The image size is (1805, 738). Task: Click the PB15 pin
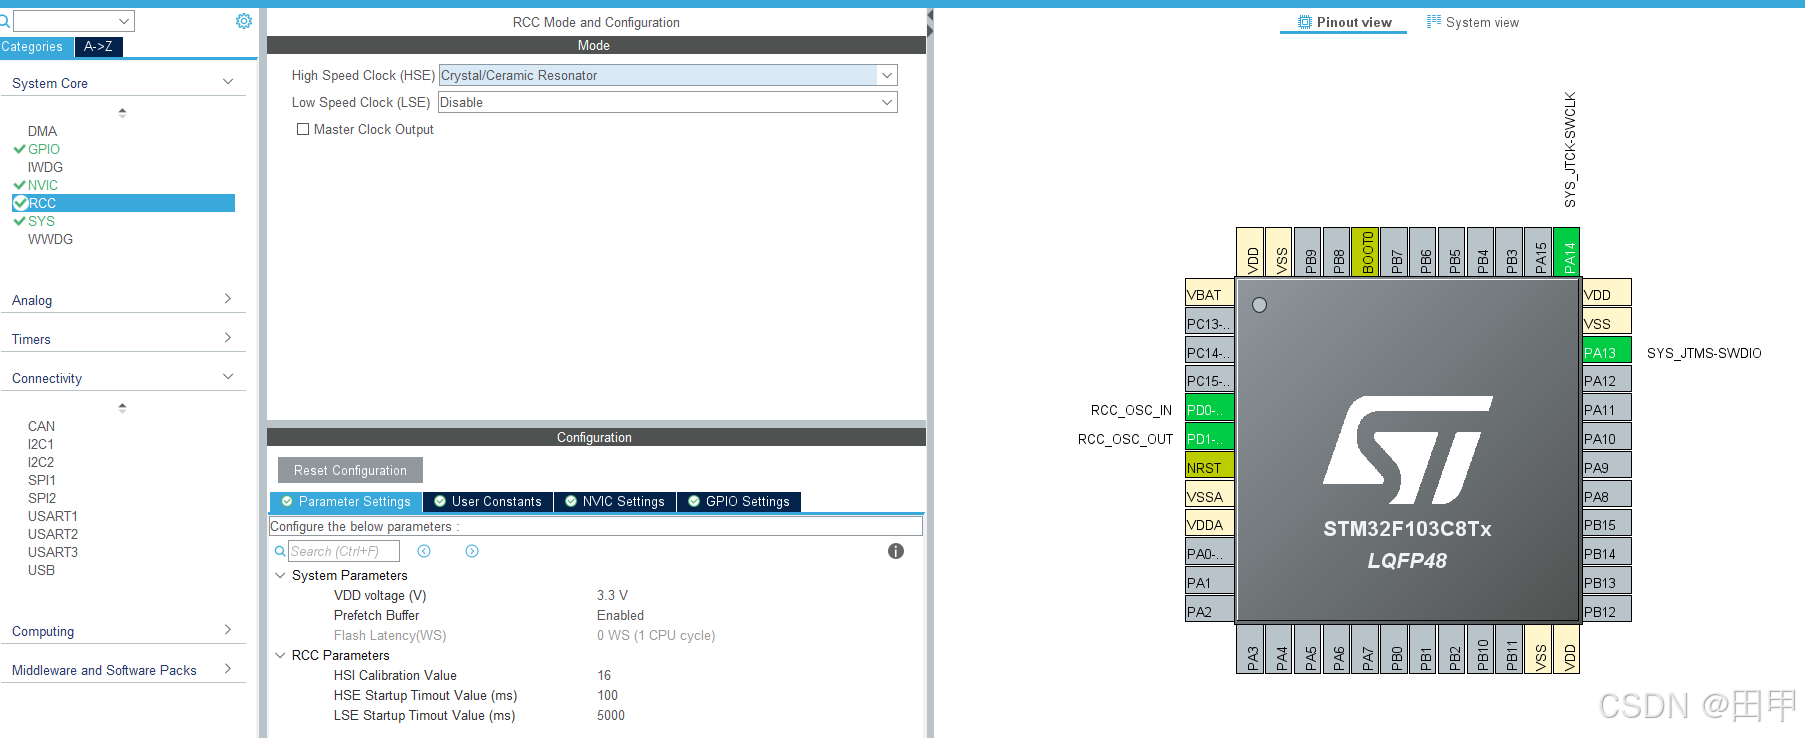click(x=1607, y=524)
